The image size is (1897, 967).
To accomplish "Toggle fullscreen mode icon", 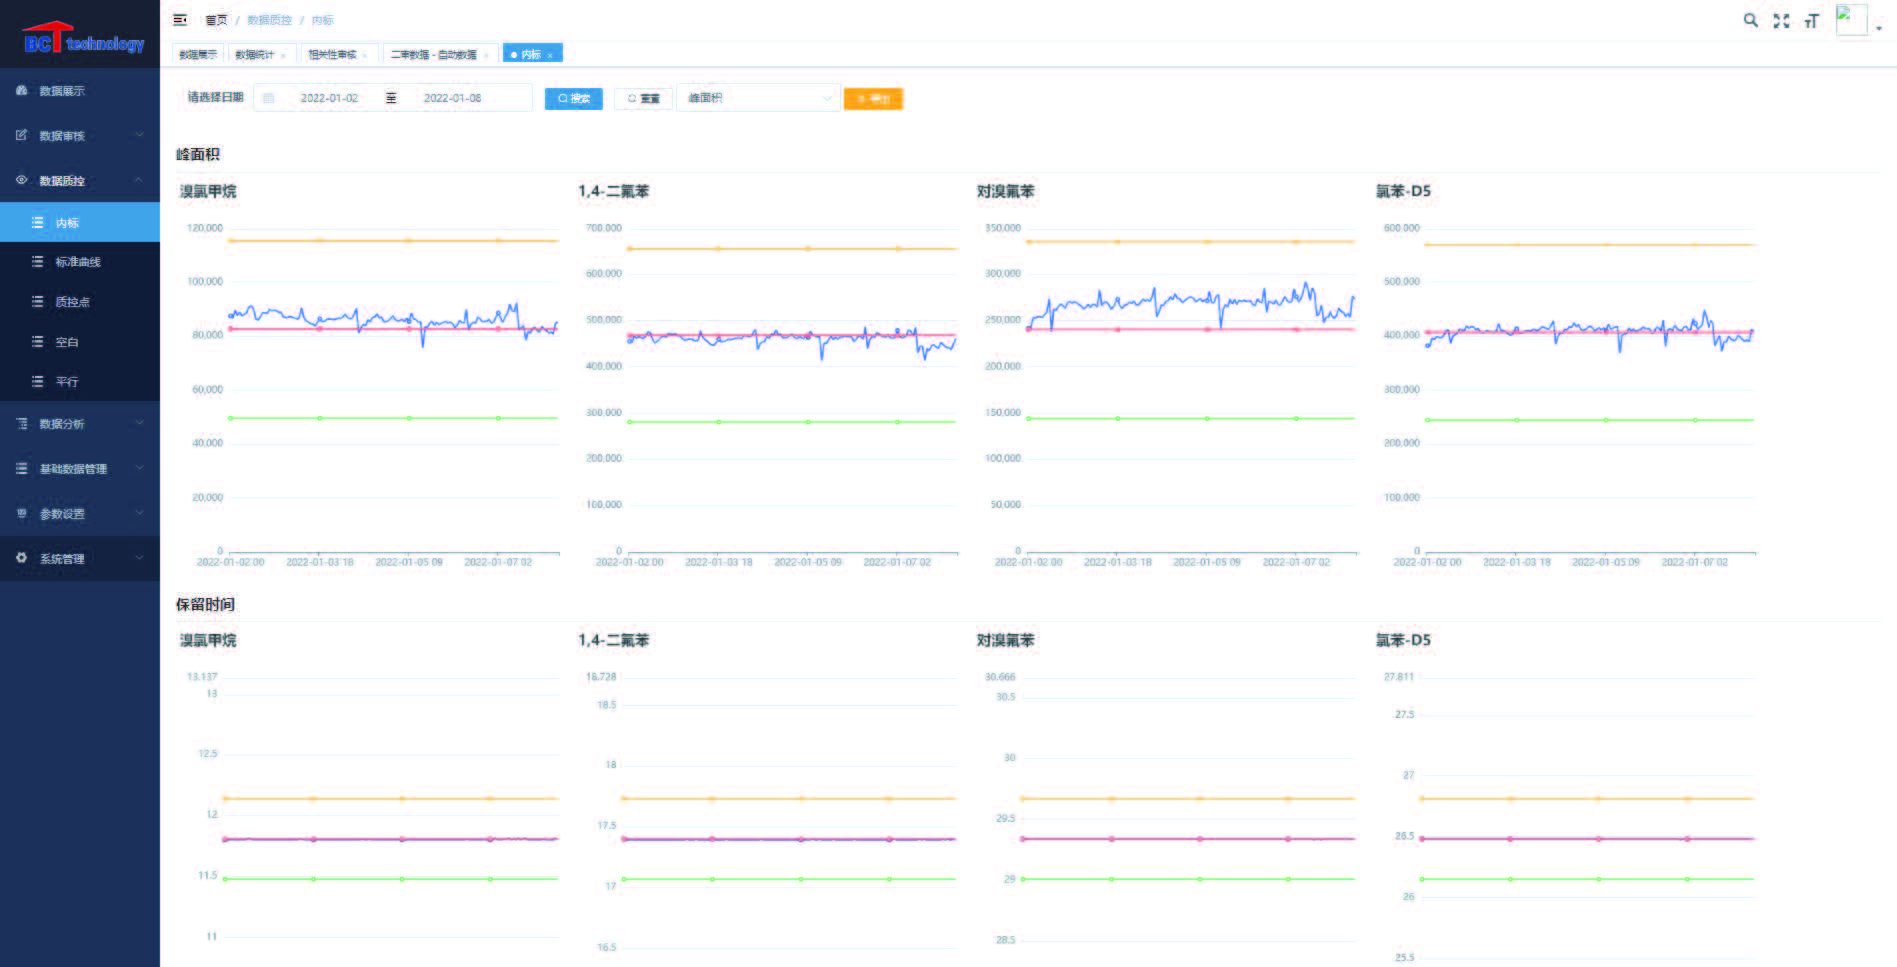I will click(x=1781, y=20).
